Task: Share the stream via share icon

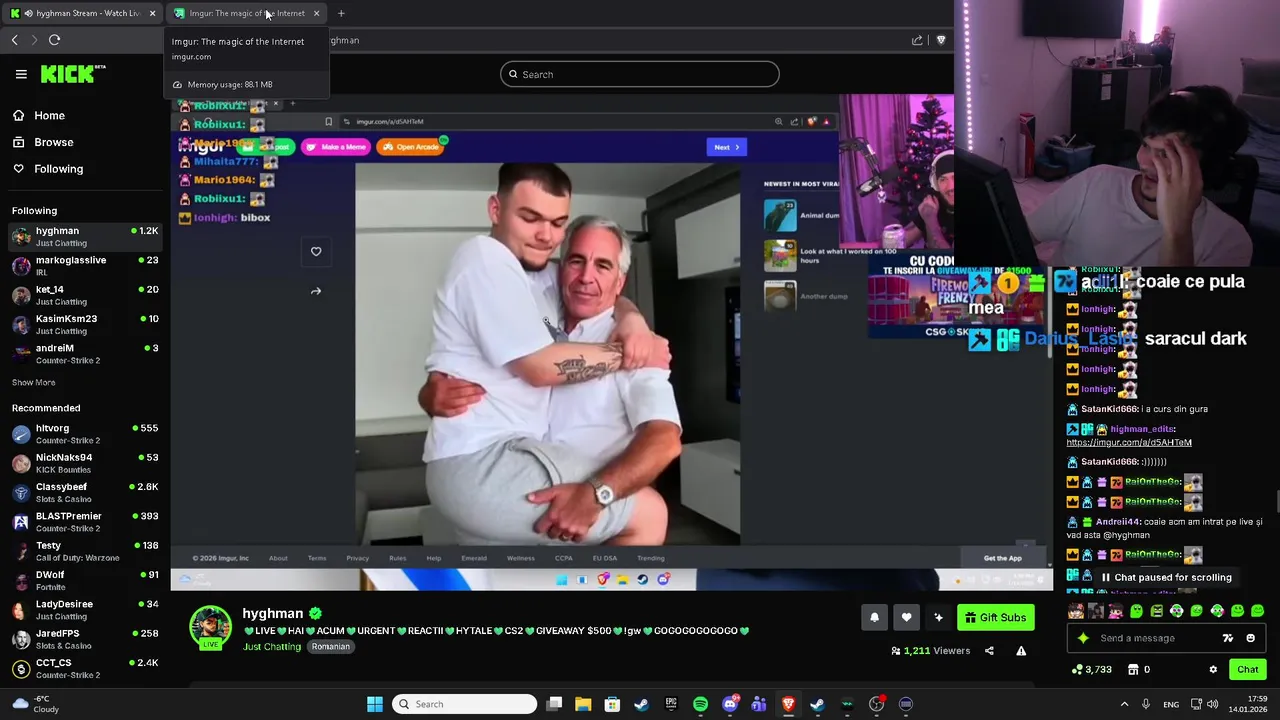Action: point(989,651)
